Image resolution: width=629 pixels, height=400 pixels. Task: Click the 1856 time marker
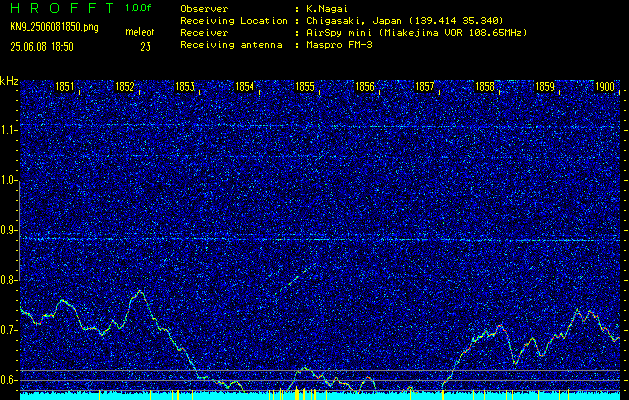(x=365, y=87)
